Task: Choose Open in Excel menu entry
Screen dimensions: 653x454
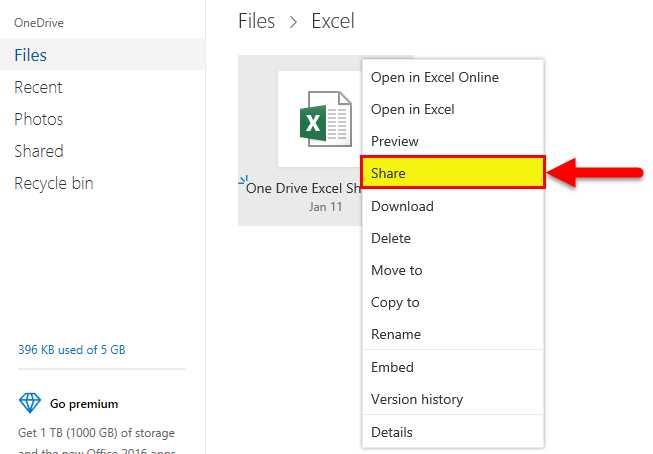Action: (x=412, y=109)
